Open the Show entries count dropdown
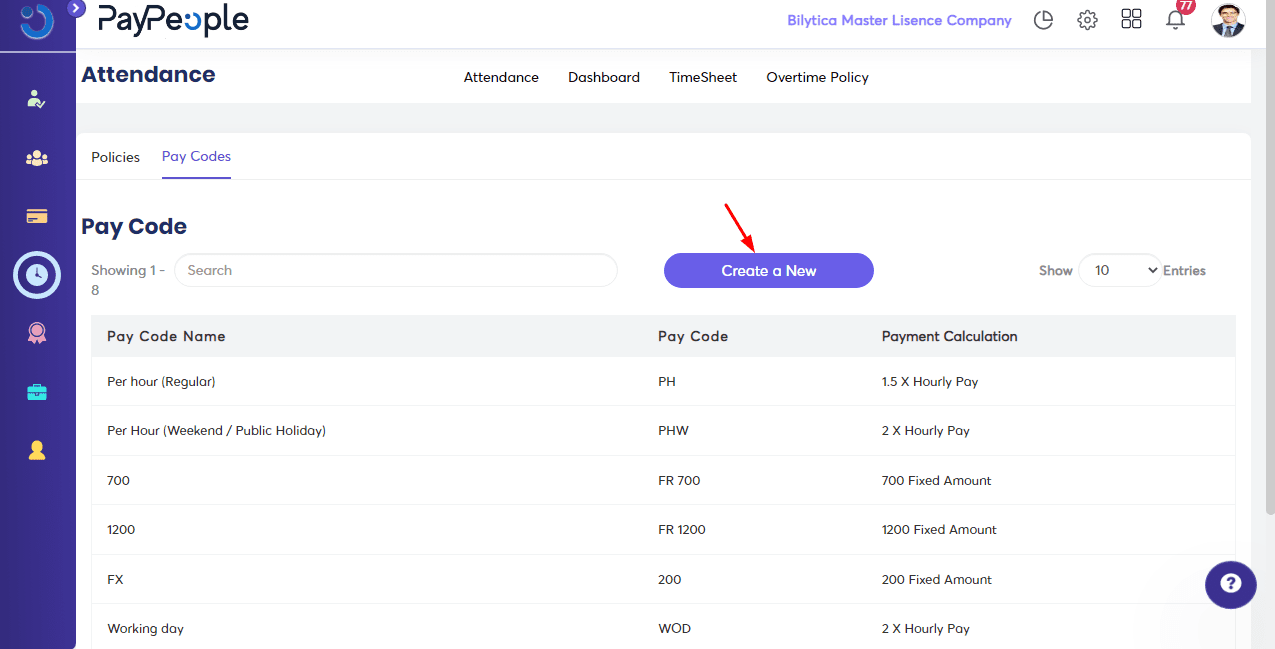The width and height of the screenshot is (1275, 649). pos(1120,270)
